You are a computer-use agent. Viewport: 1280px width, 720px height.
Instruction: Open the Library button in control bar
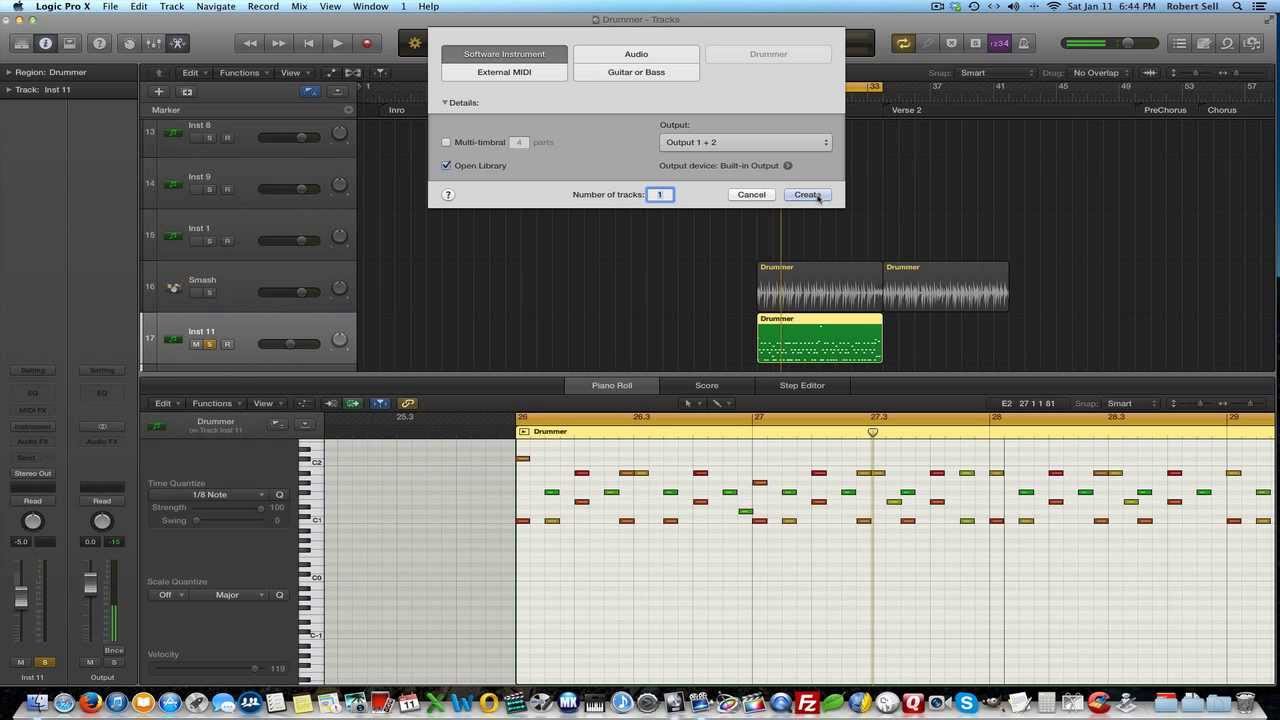(x=20, y=43)
